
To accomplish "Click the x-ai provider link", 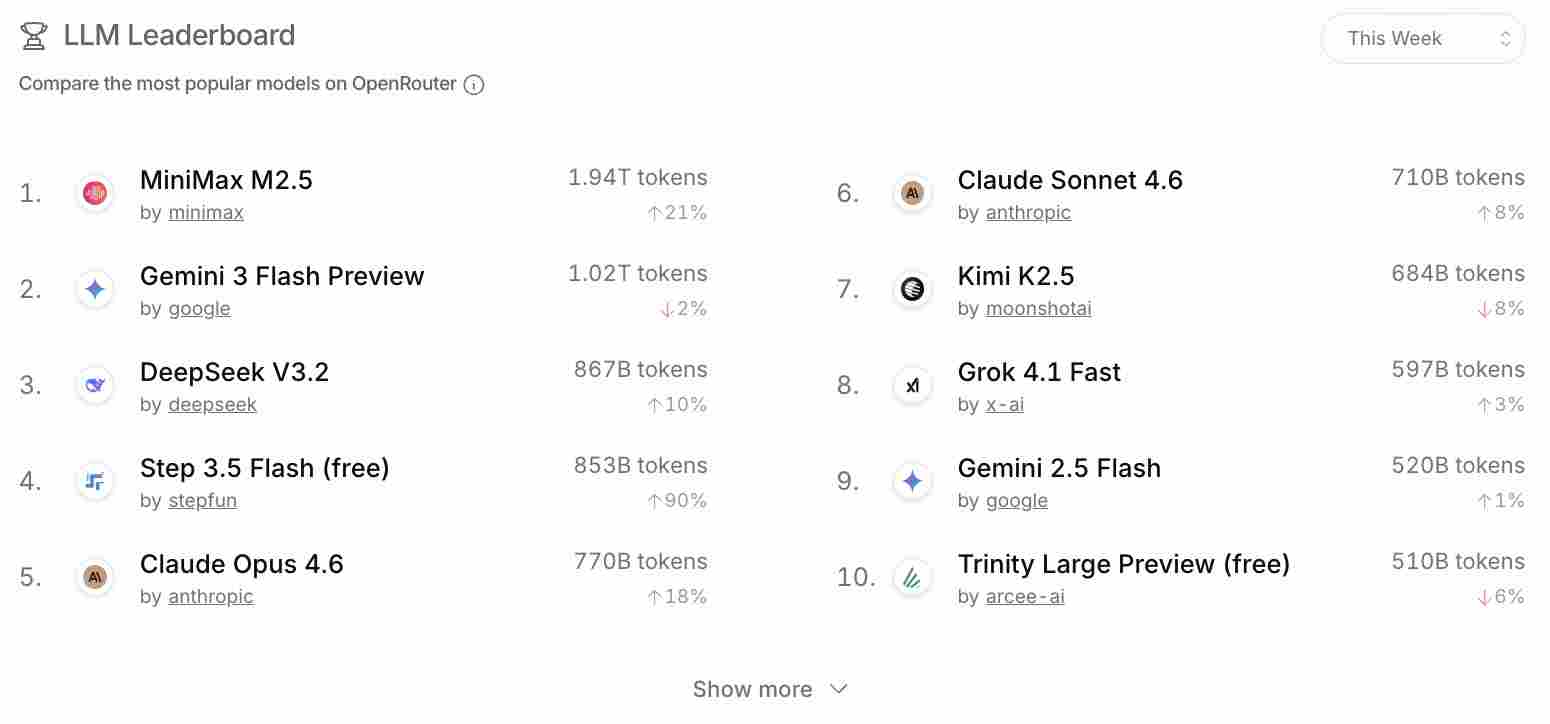I will pyautogui.click(x=1004, y=404).
